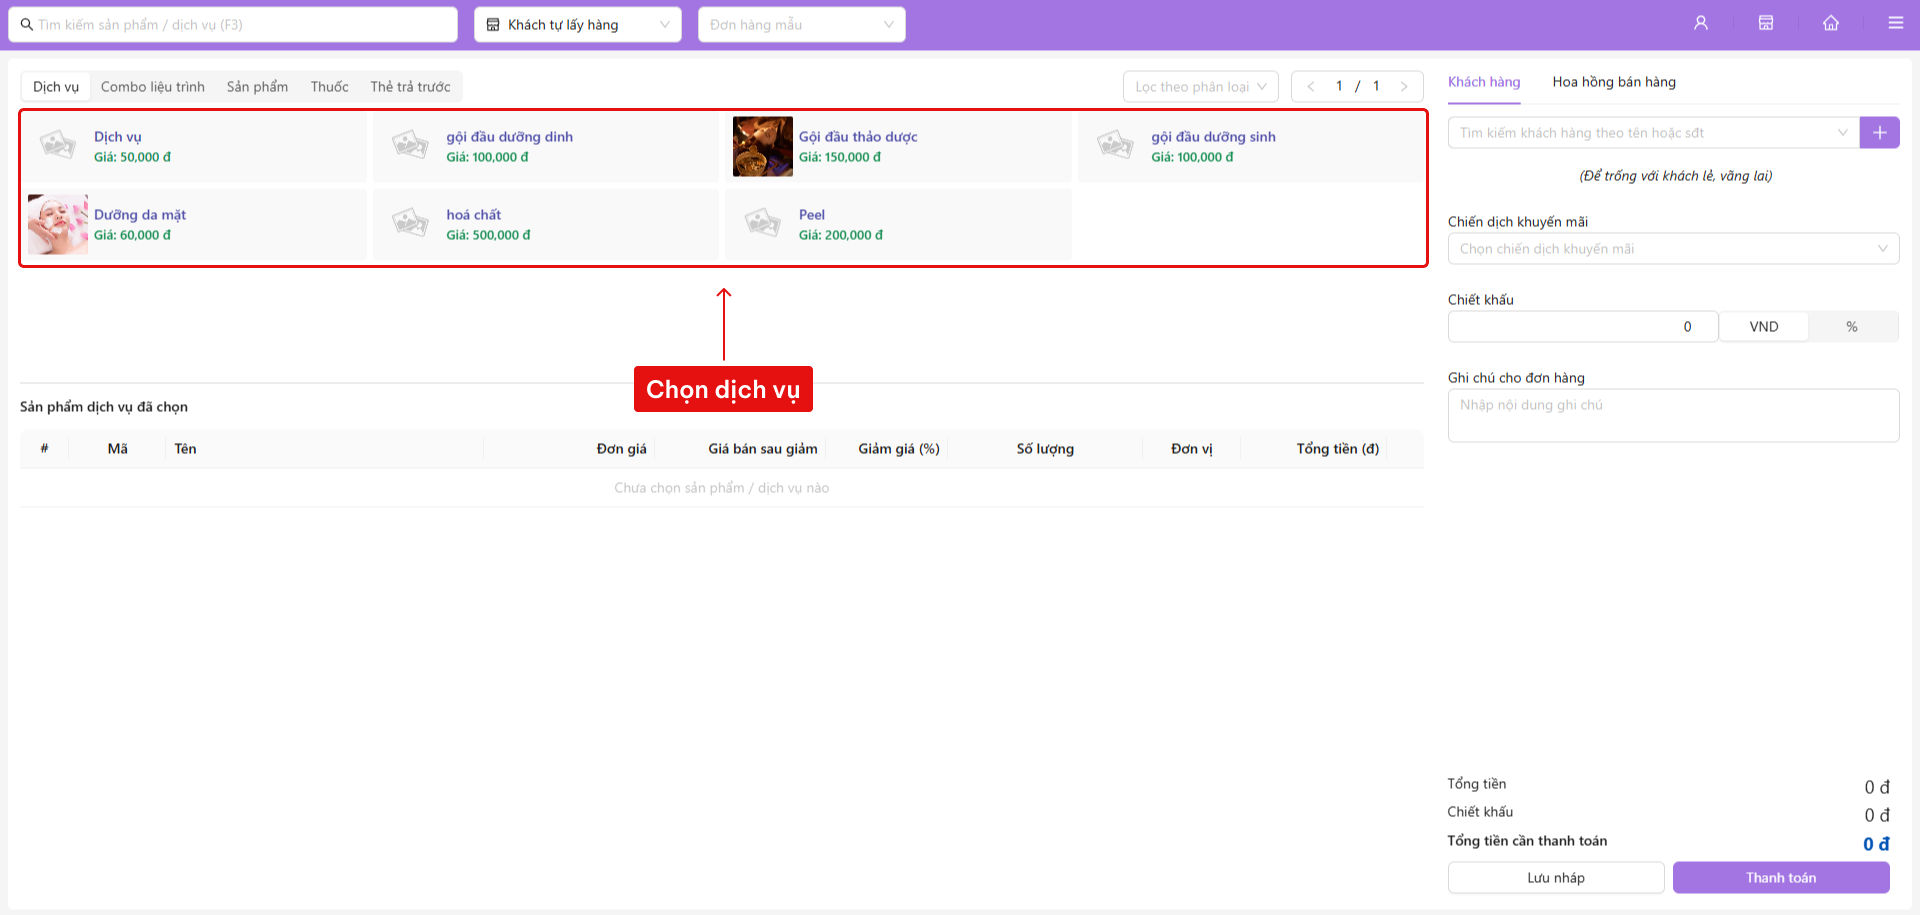Screen dimensions: 1920x915
Task: Click the placeholder image of hoá chất
Action: click(x=410, y=224)
